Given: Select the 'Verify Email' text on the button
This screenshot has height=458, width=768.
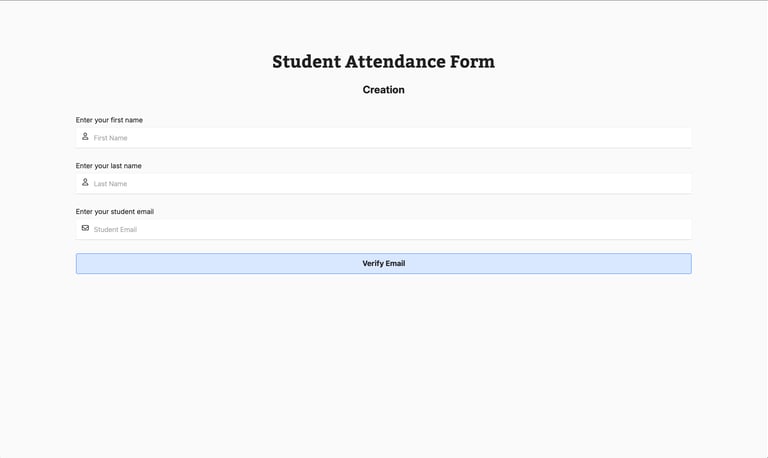Looking at the screenshot, I should (384, 264).
